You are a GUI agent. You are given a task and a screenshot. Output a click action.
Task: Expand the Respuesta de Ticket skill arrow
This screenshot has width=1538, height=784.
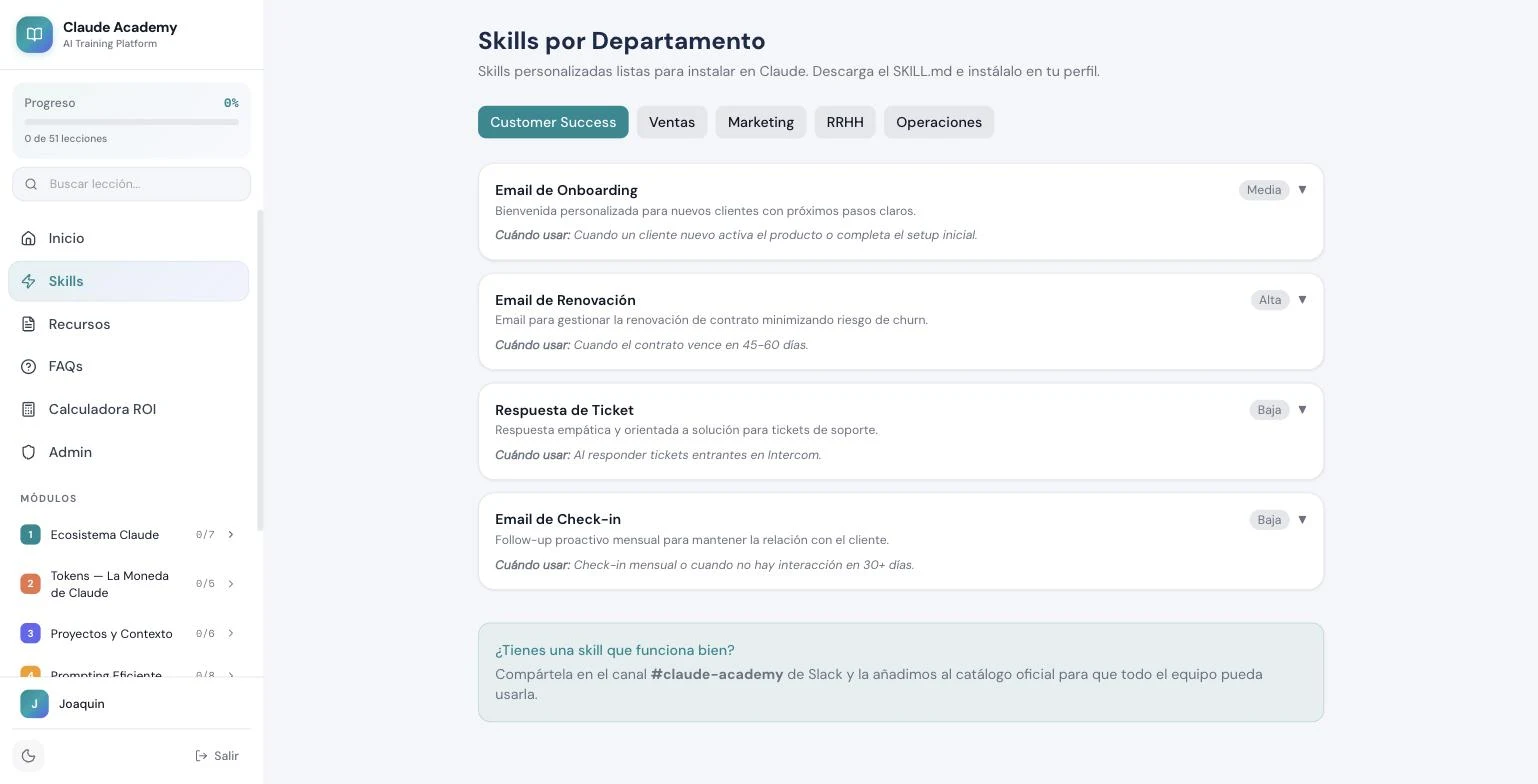1302,410
